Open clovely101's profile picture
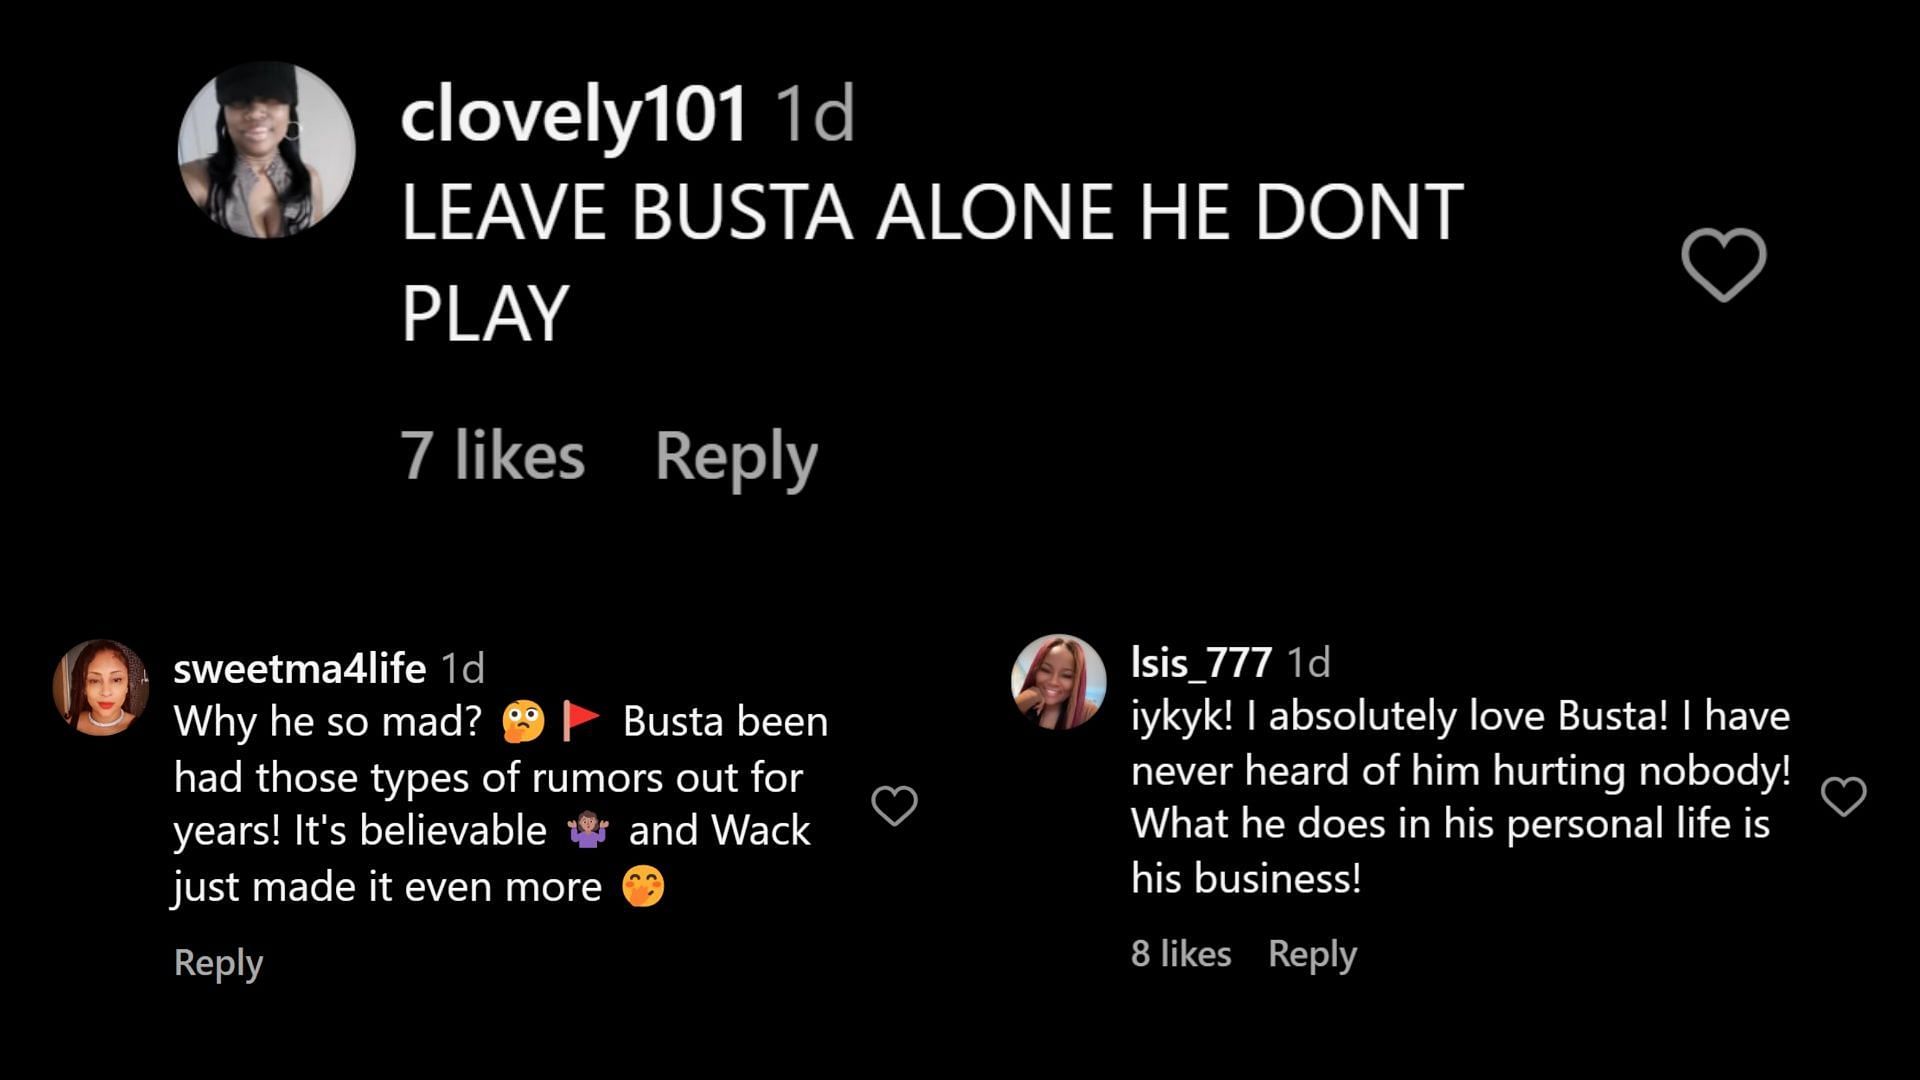 point(266,151)
